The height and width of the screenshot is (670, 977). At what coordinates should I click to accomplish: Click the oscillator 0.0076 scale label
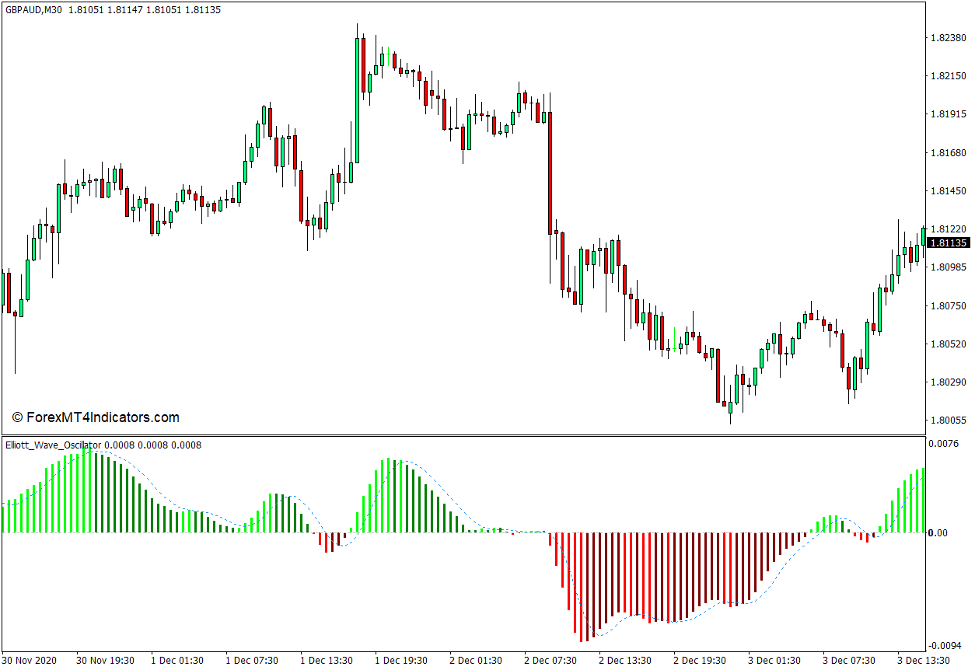(x=945, y=443)
